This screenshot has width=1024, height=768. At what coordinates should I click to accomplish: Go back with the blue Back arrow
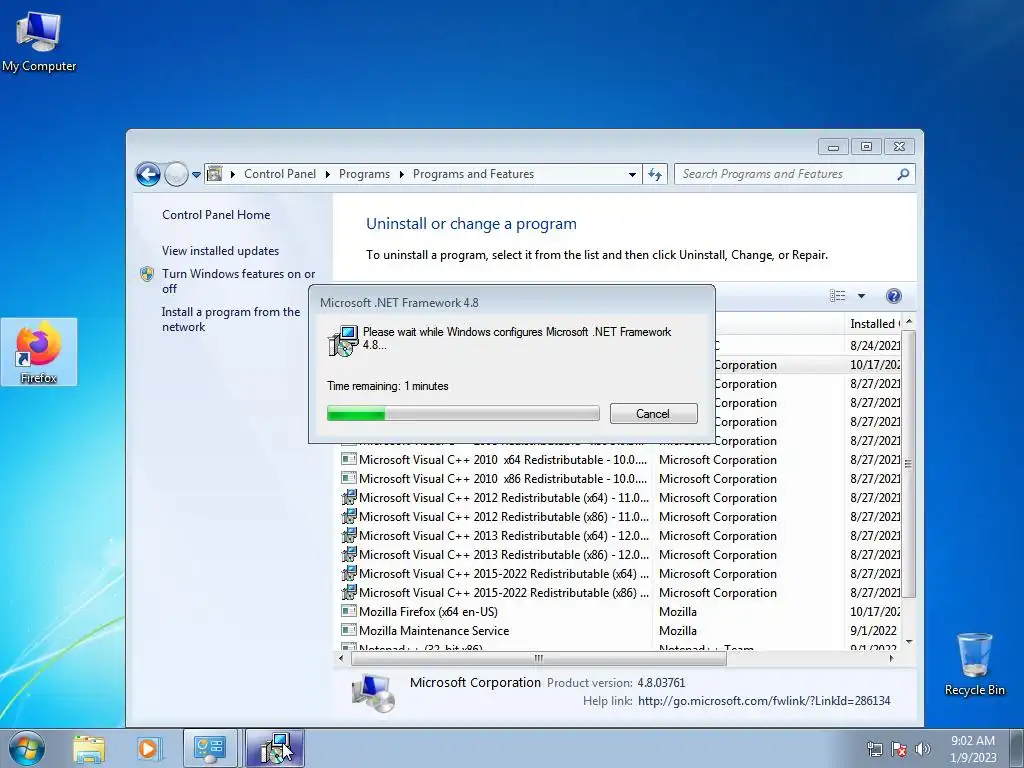148,174
